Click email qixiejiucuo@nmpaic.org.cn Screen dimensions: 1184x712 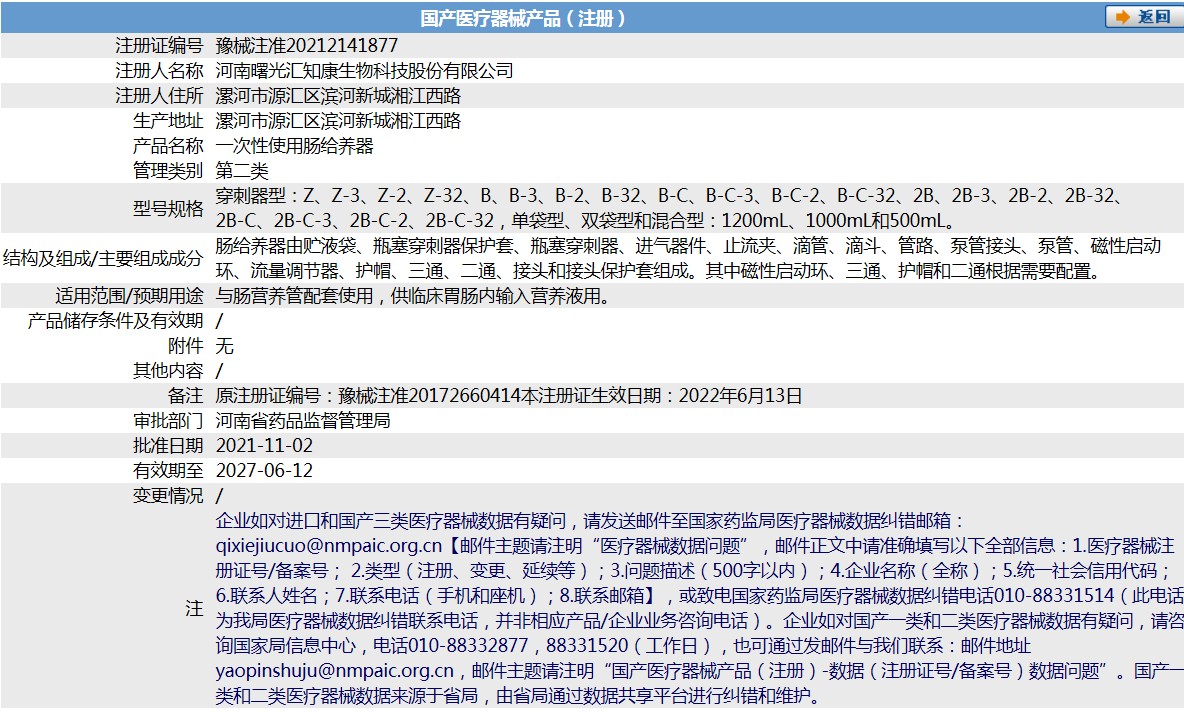tap(328, 545)
